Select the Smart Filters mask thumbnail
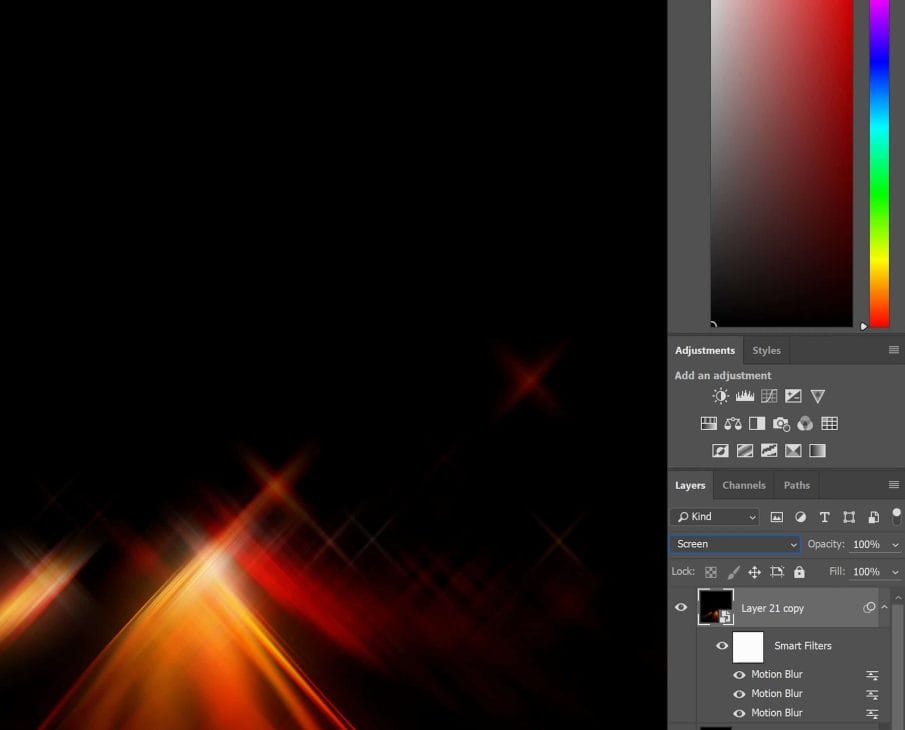The width and height of the screenshot is (905, 730). [x=748, y=647]
